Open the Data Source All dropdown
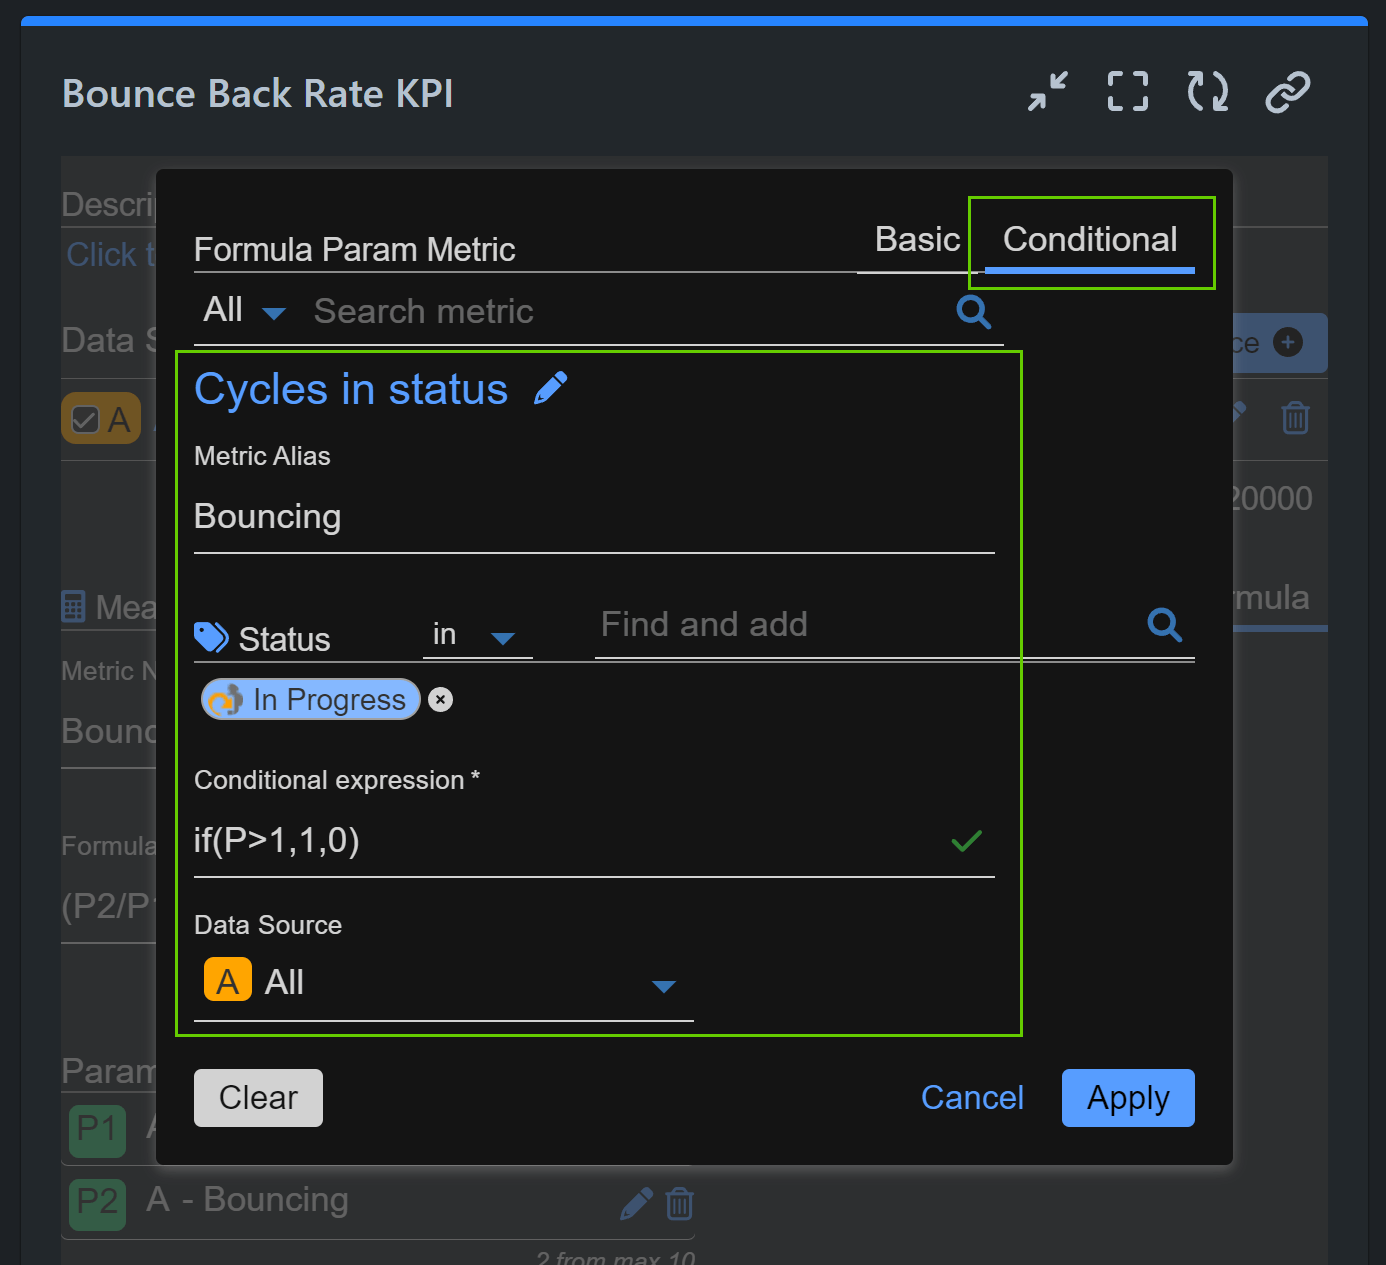The width and height of the screenshot is (1386, 1265). [663, 986]
